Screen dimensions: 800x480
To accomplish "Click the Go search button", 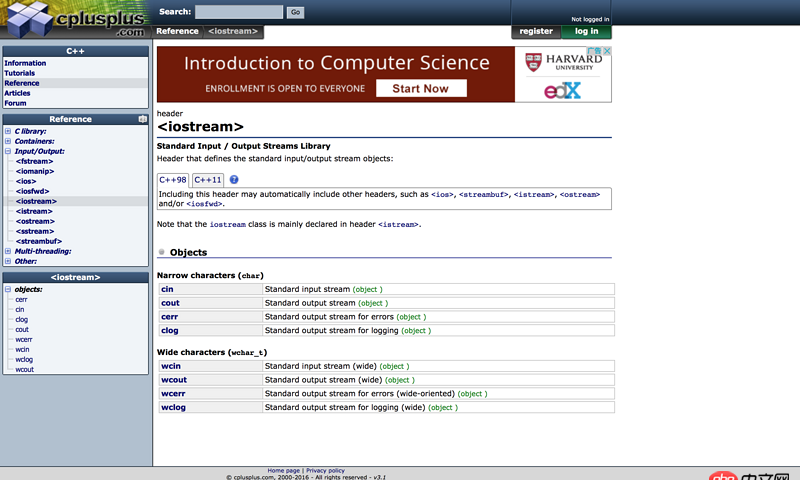I will [295, 12].
